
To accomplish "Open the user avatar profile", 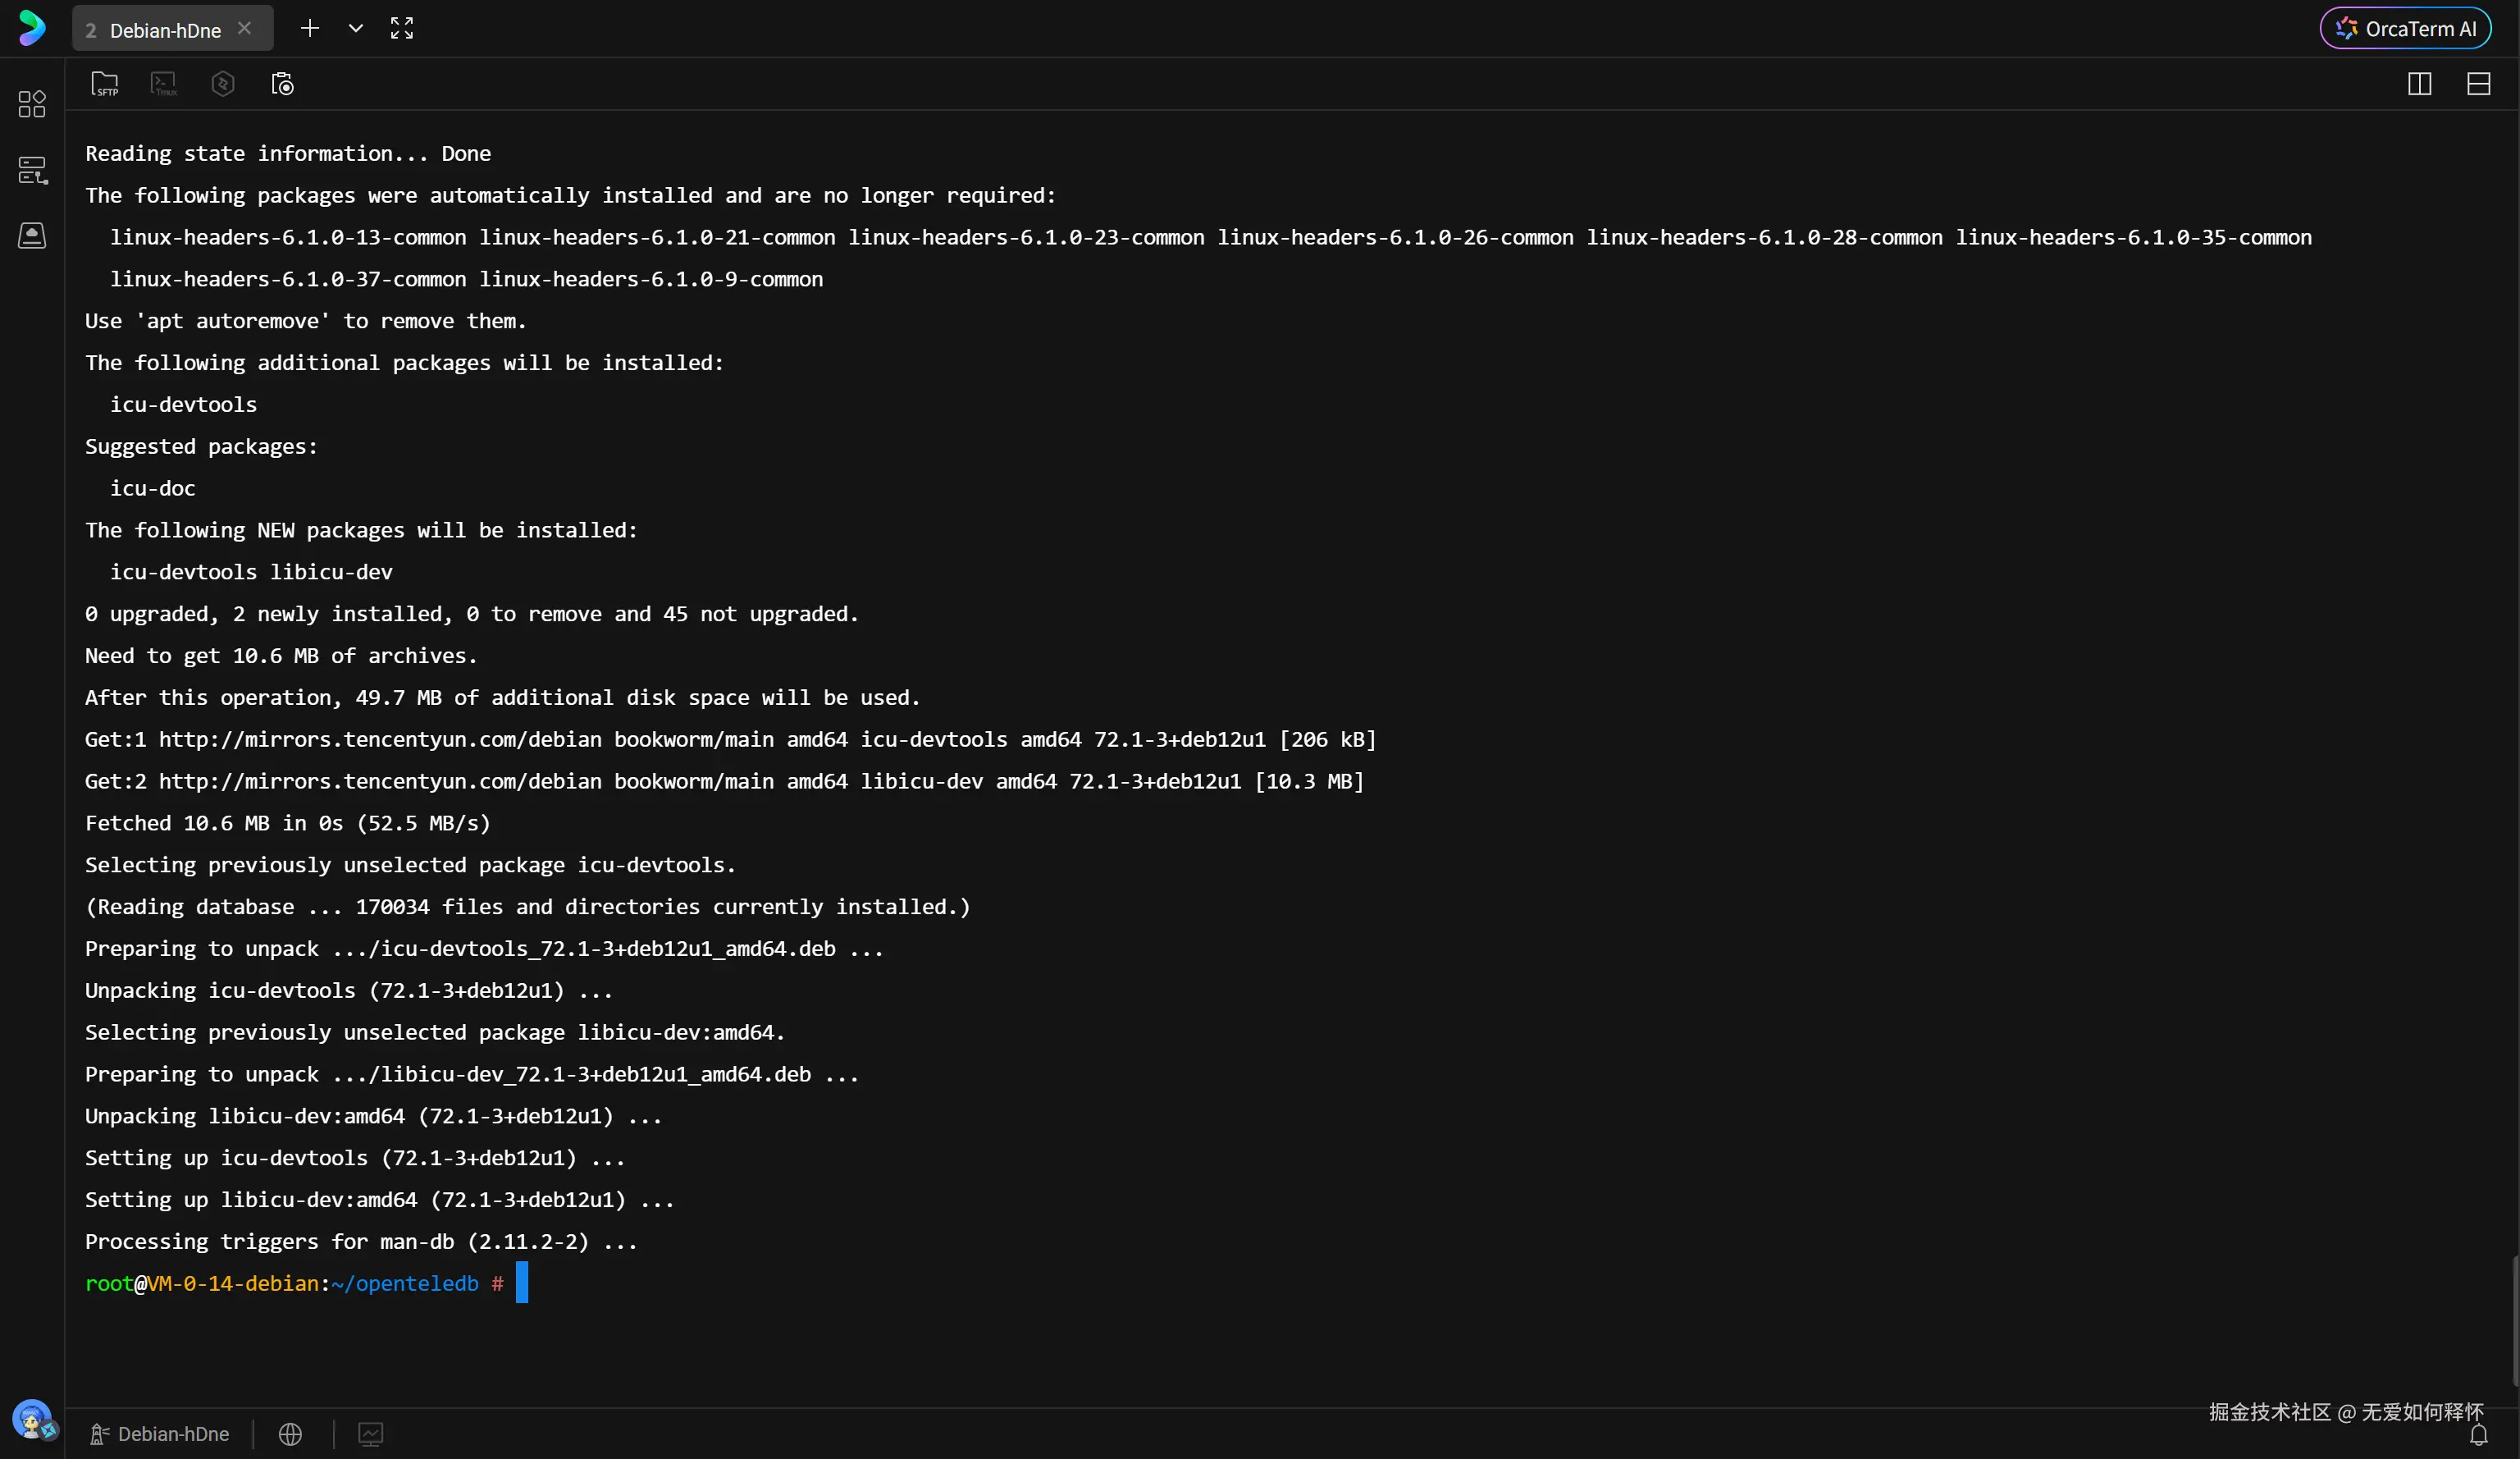I will click(x=32, y=1418).
